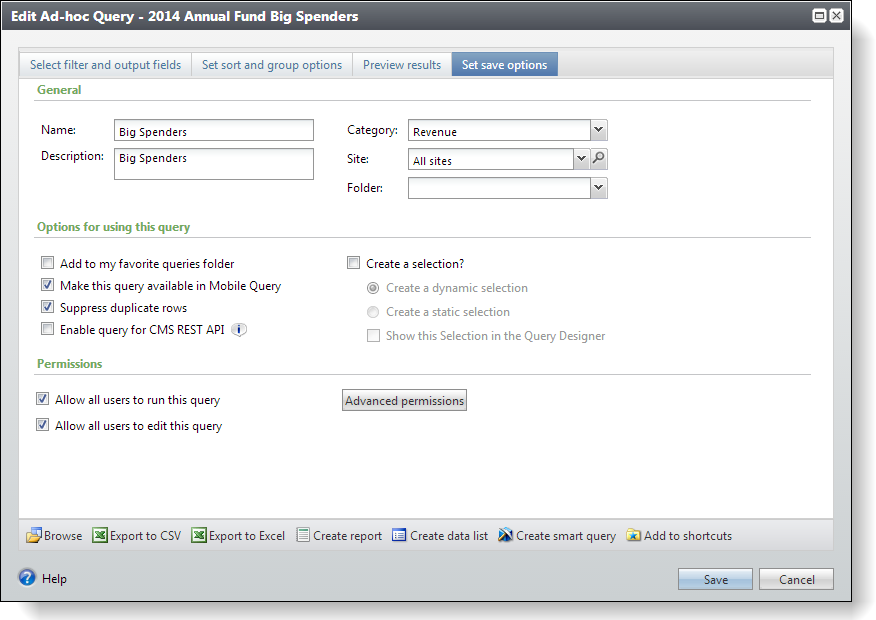Check Create a selection option
The height and width of the screenshot is (620, 876).
tap(353, 263)
